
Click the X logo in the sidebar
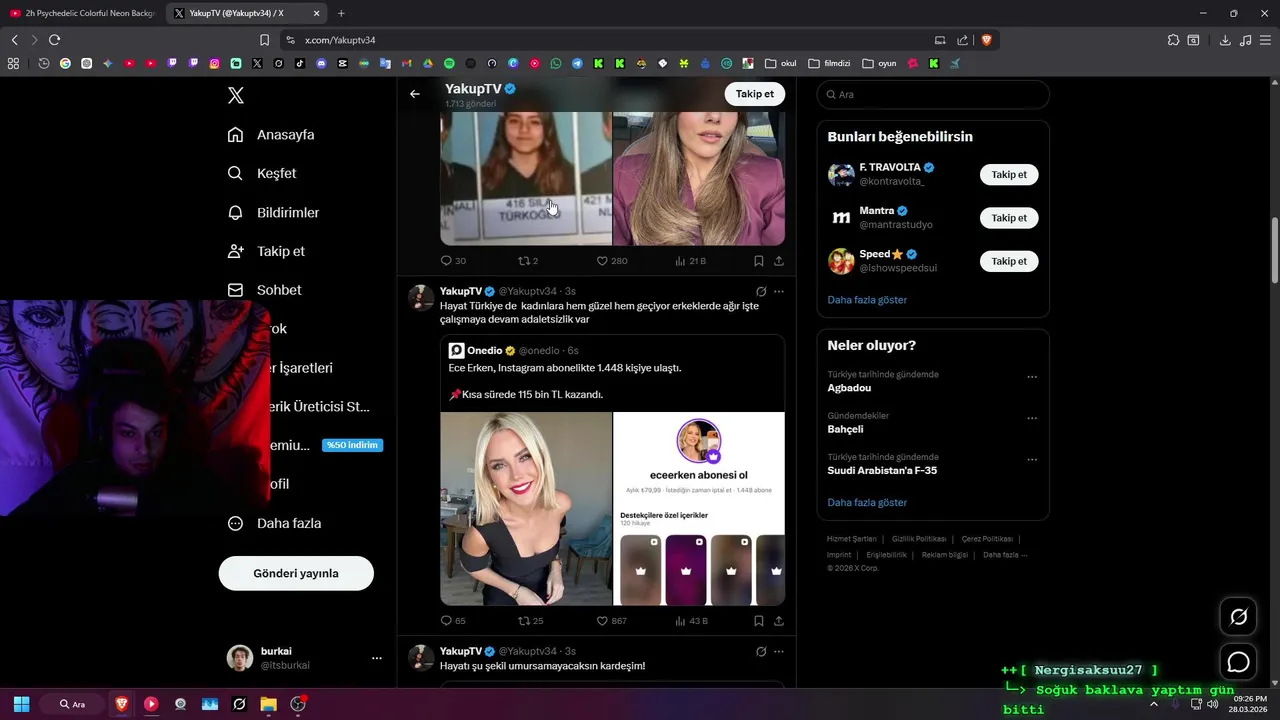point(236,96)
